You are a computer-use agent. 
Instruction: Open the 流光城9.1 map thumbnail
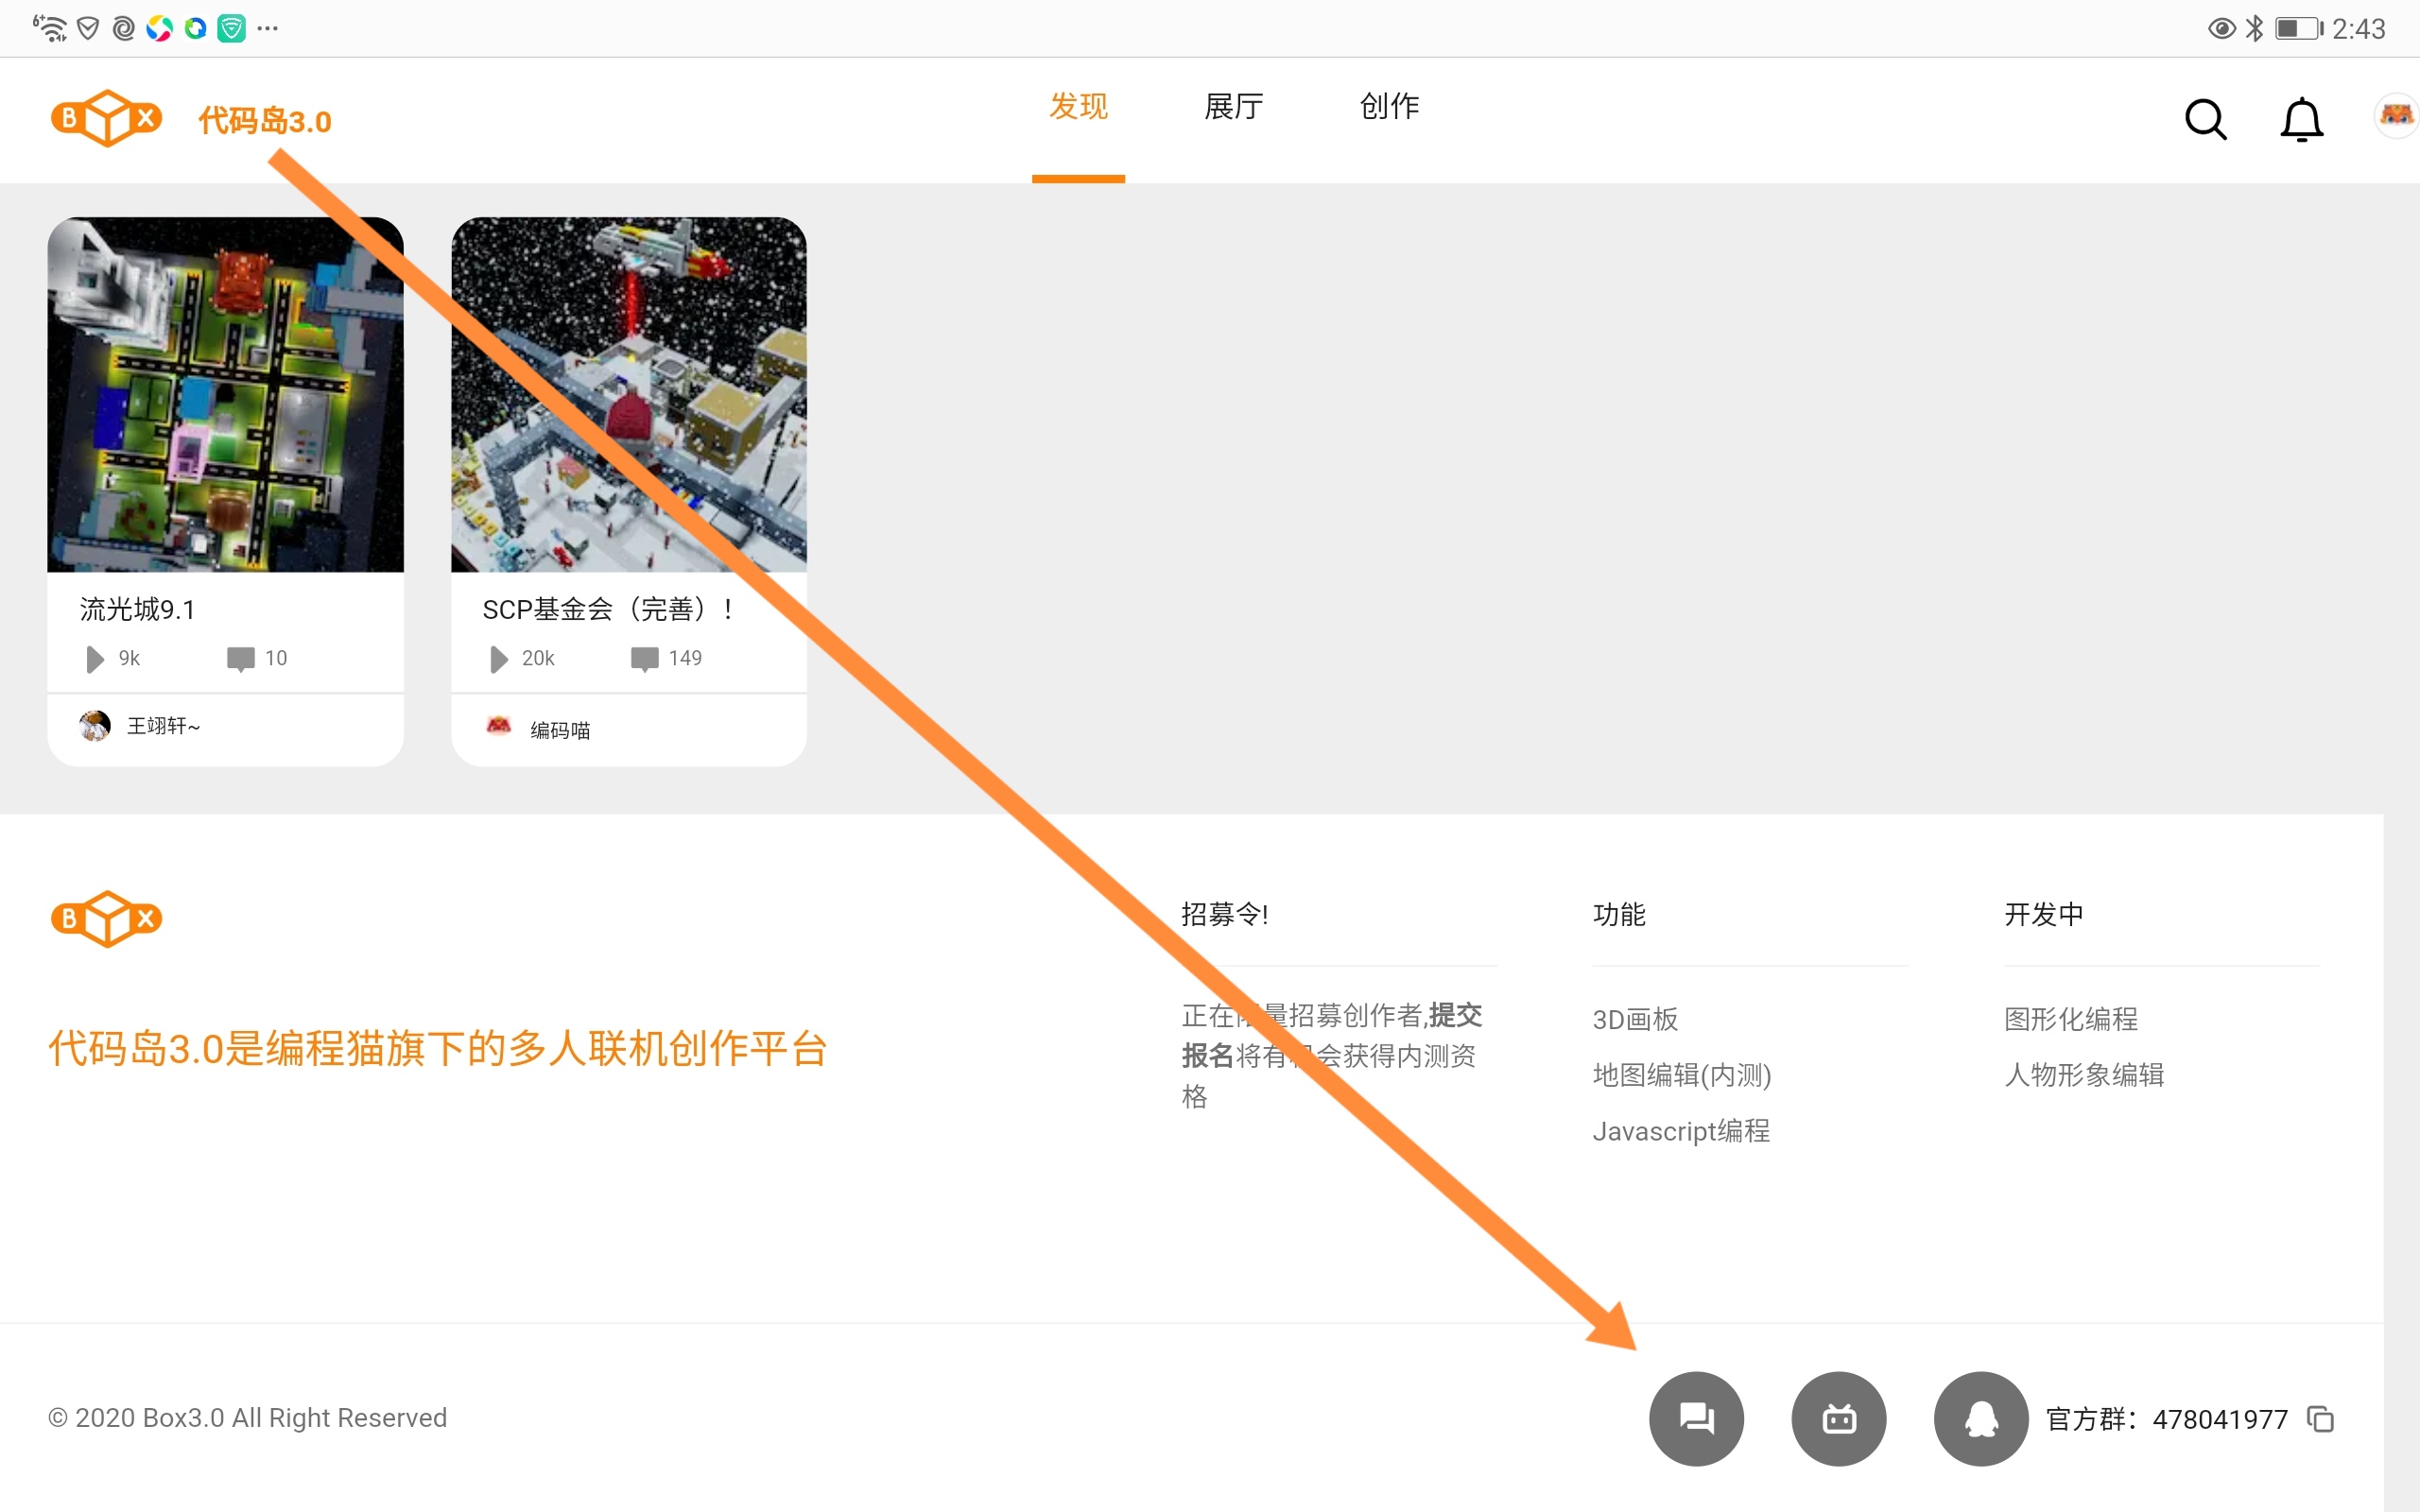click(226, 395)
